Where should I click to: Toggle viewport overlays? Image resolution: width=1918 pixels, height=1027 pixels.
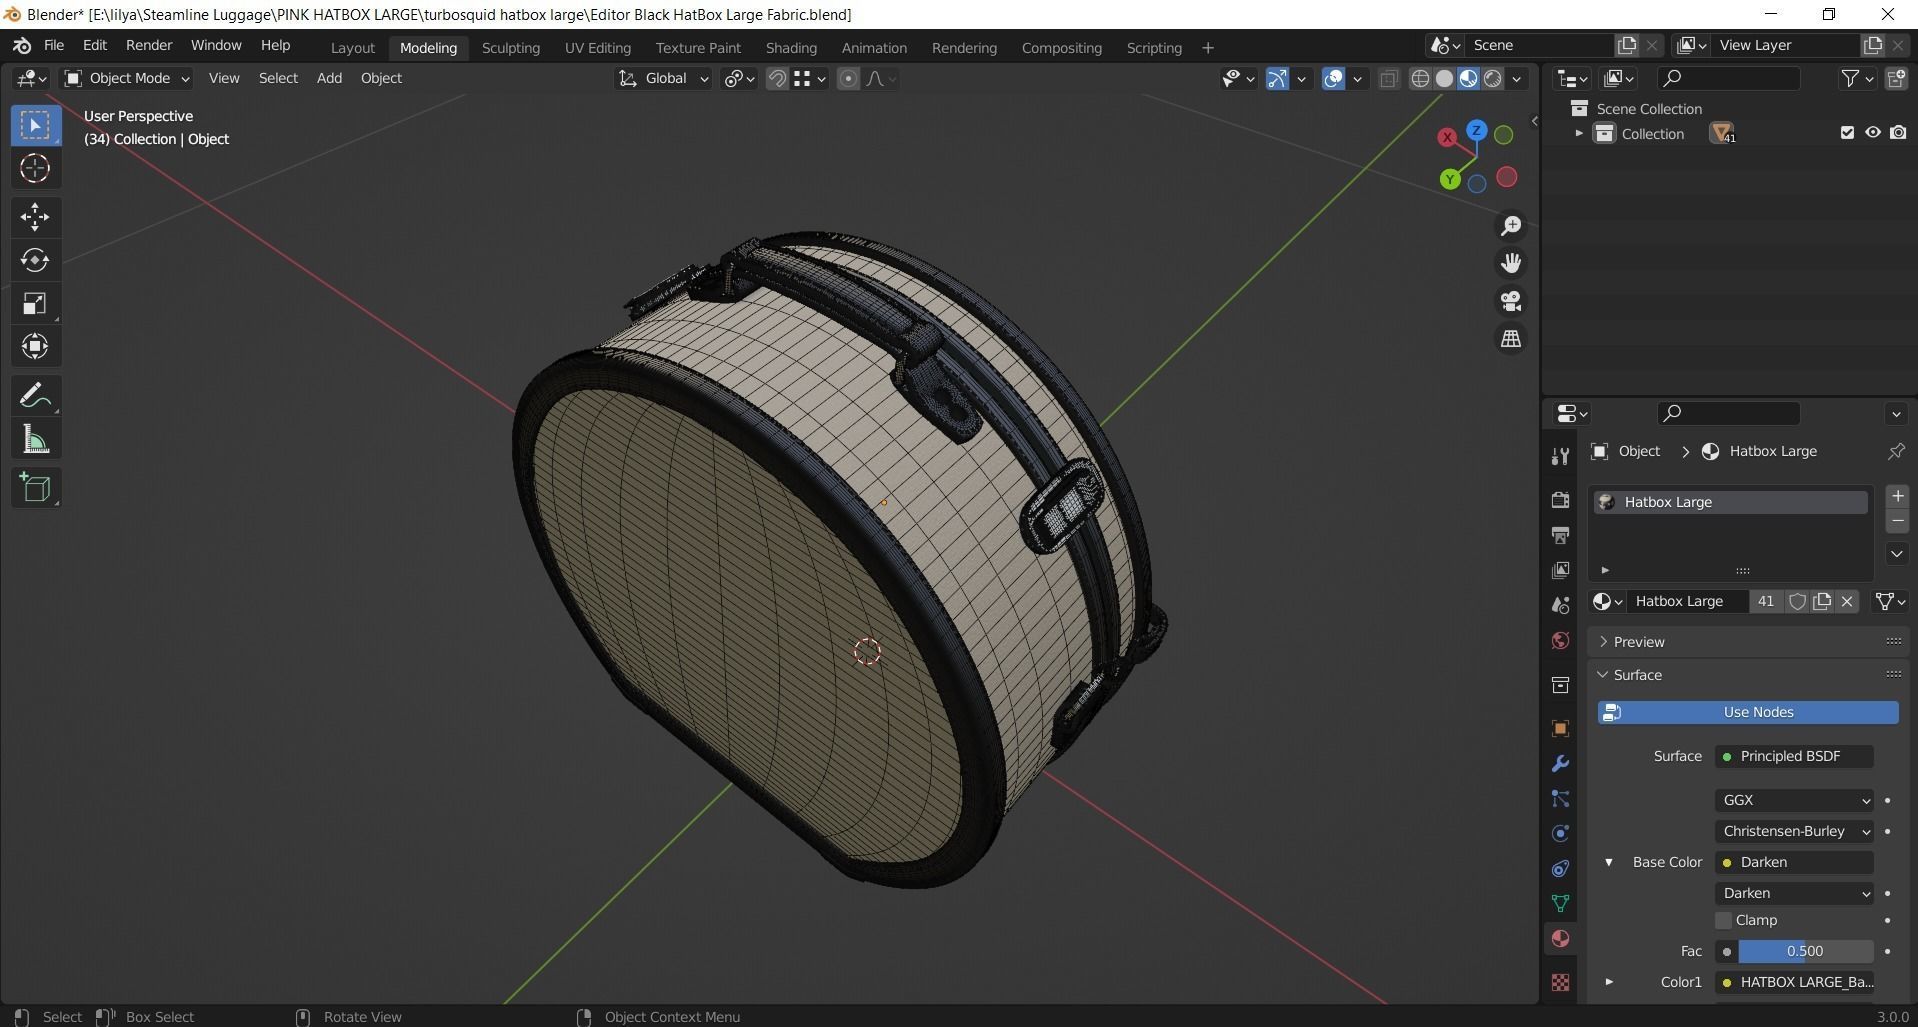pyautogui.click(x=1333, y=79)
